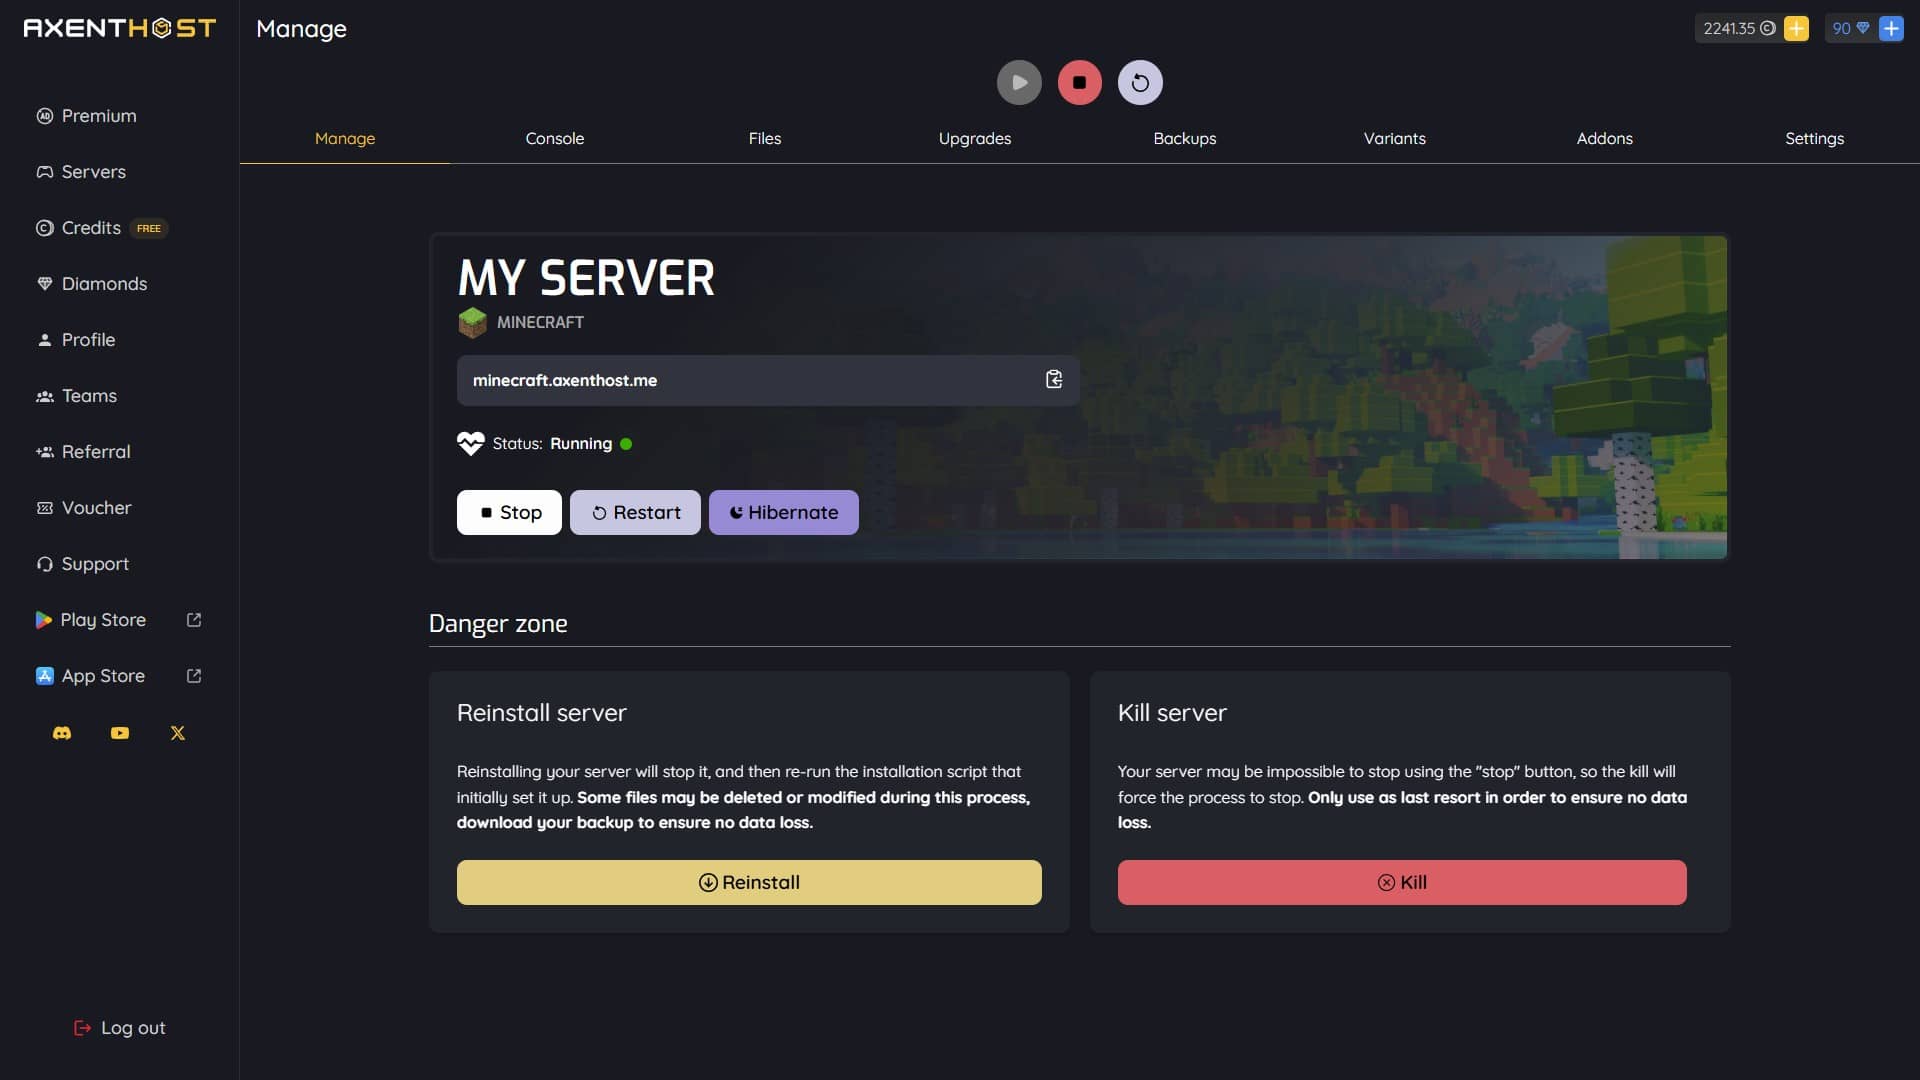The width and height of the screenshot is (1920, 1080).
Task: Click the Stop server icon
Action: 1079,82
